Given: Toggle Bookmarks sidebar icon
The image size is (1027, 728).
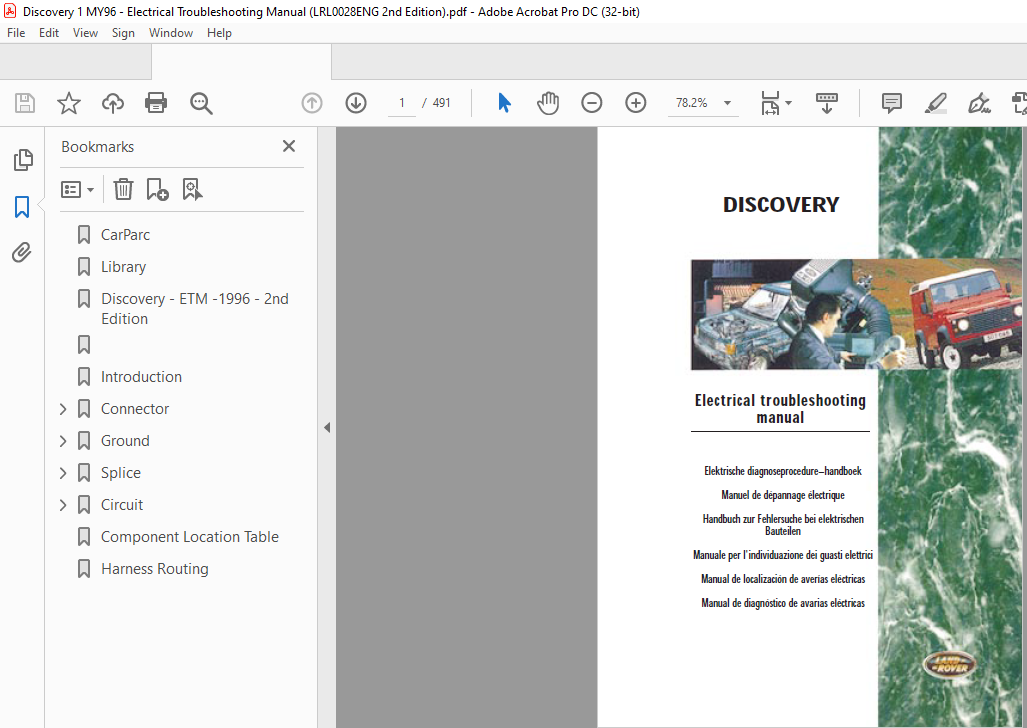Looking at the screenshot, I should 22,207.
